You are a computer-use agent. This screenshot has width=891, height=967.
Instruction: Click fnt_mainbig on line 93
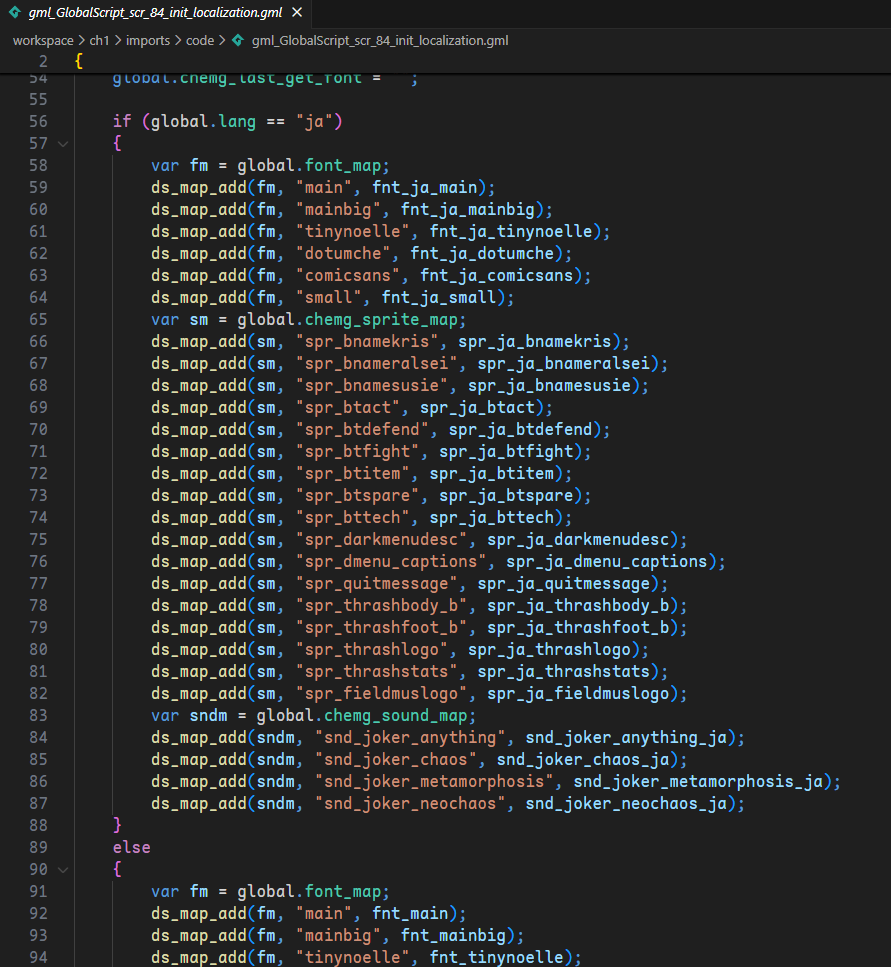coord(453,936)
